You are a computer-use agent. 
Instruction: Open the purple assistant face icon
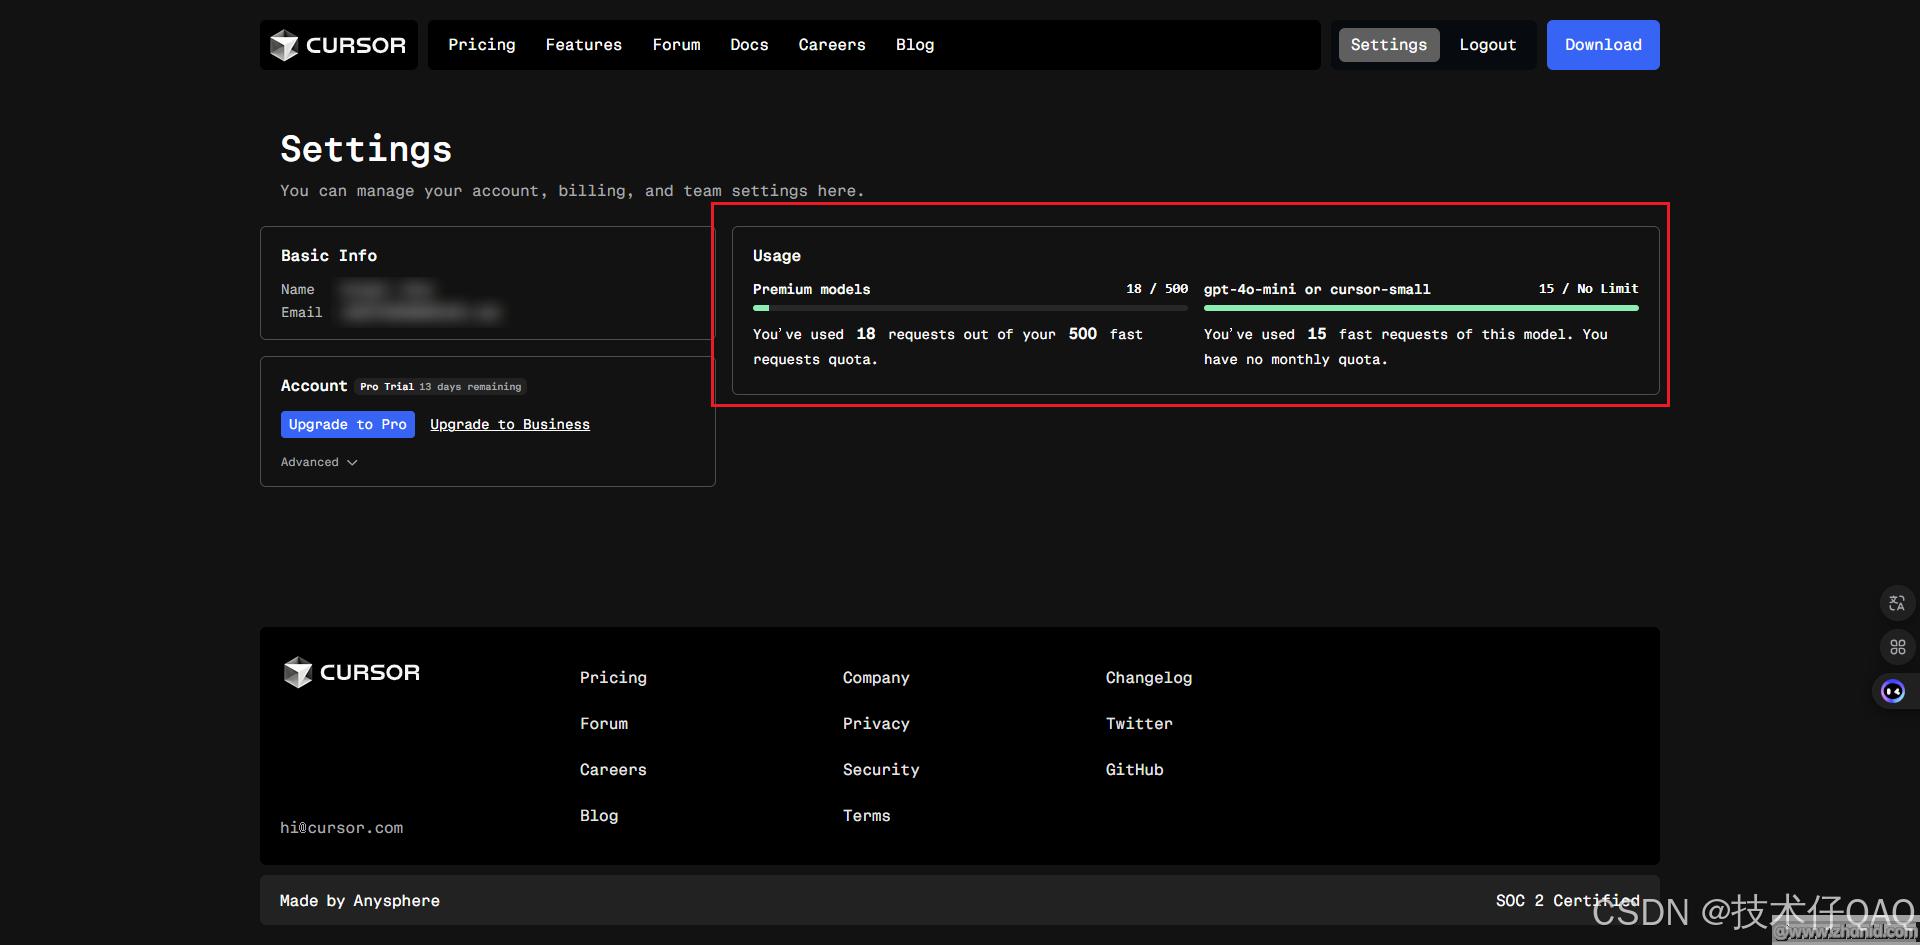tap(1893, 691)
